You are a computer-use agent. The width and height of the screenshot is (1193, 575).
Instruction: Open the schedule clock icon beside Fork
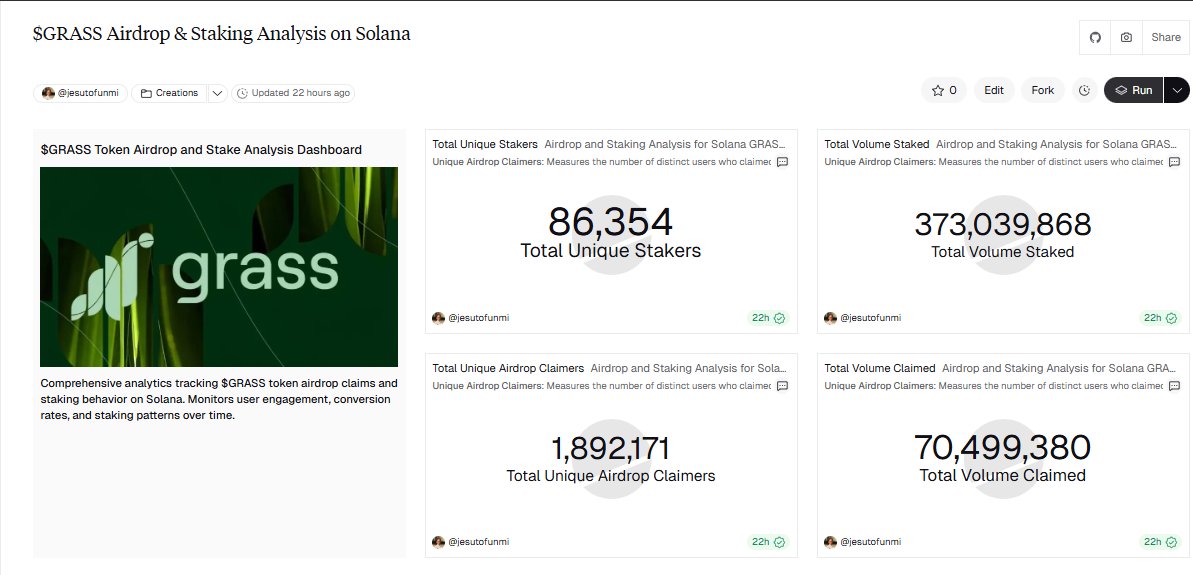pyautogui.click(x=1084, y=90)
